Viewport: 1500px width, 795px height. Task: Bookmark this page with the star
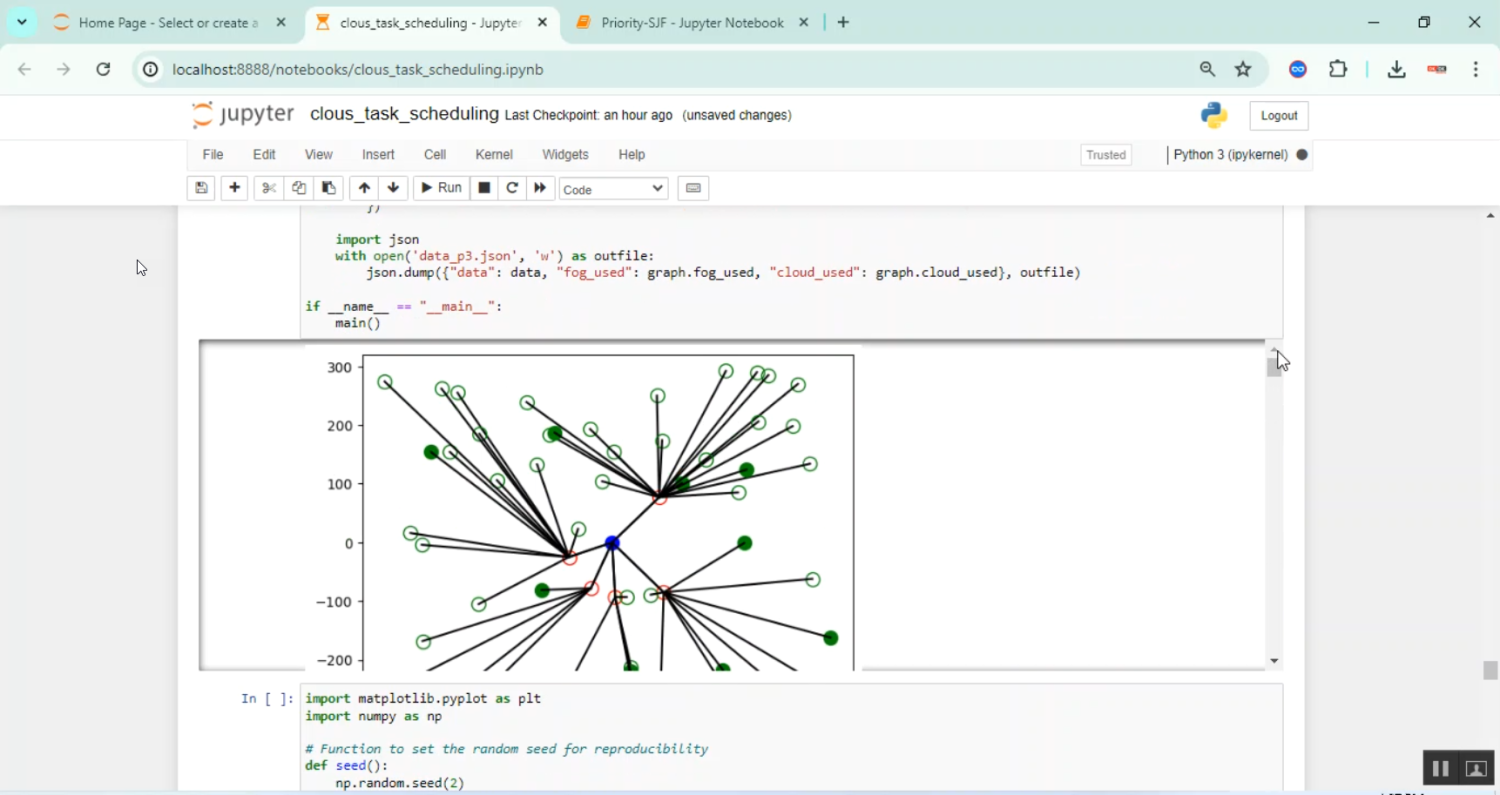(1243, 69)
